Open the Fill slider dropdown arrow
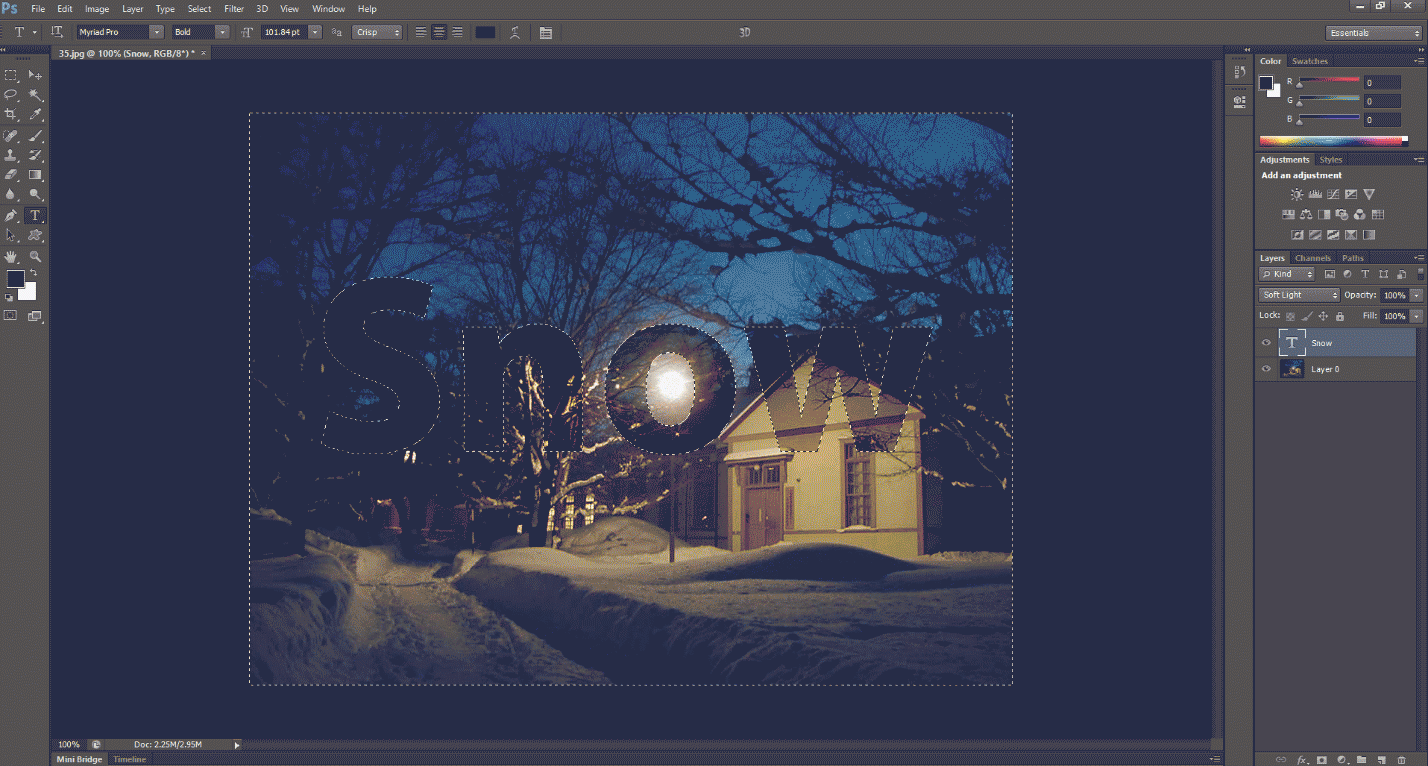1428x766 pixels. tap(1416, 316)
